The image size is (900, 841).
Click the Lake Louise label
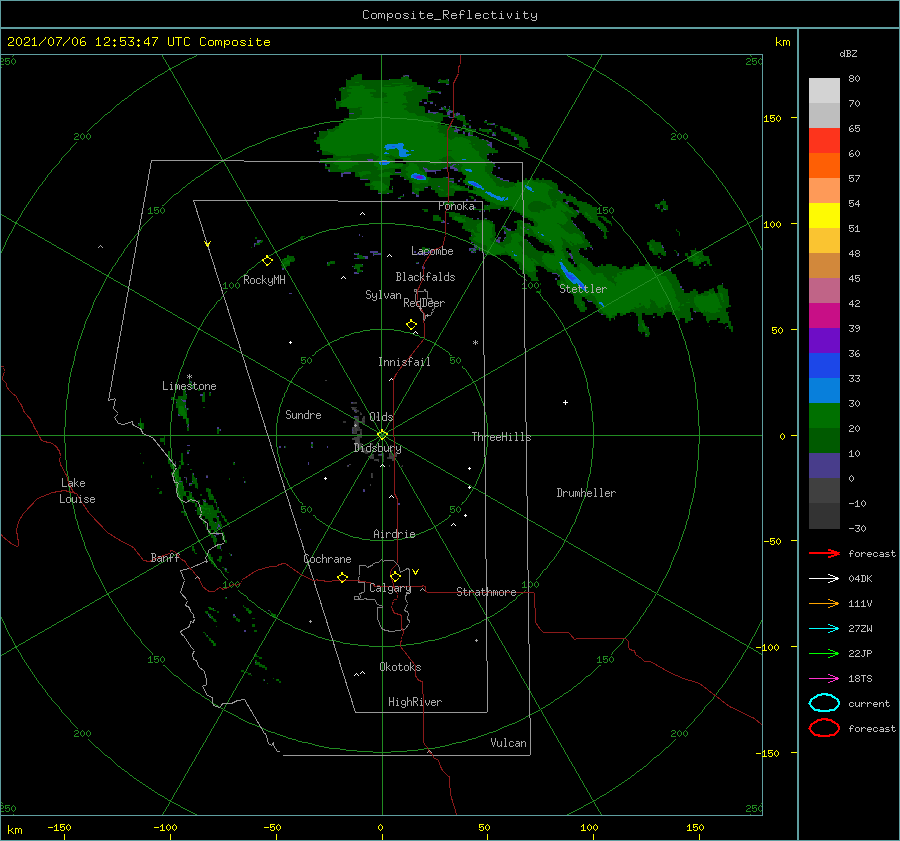[x=77, y=491]
